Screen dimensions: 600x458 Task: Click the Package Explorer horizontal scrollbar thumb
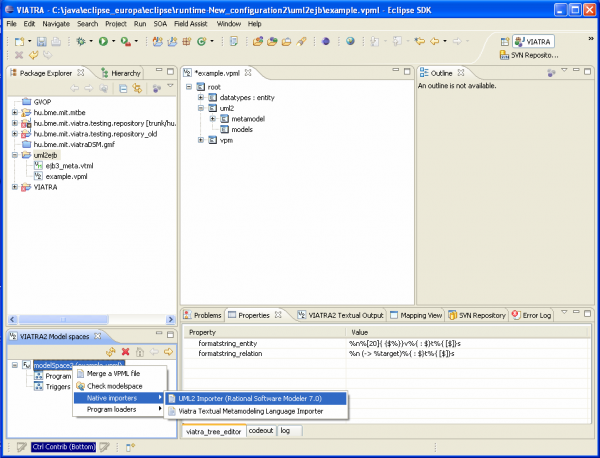(64, 319)
